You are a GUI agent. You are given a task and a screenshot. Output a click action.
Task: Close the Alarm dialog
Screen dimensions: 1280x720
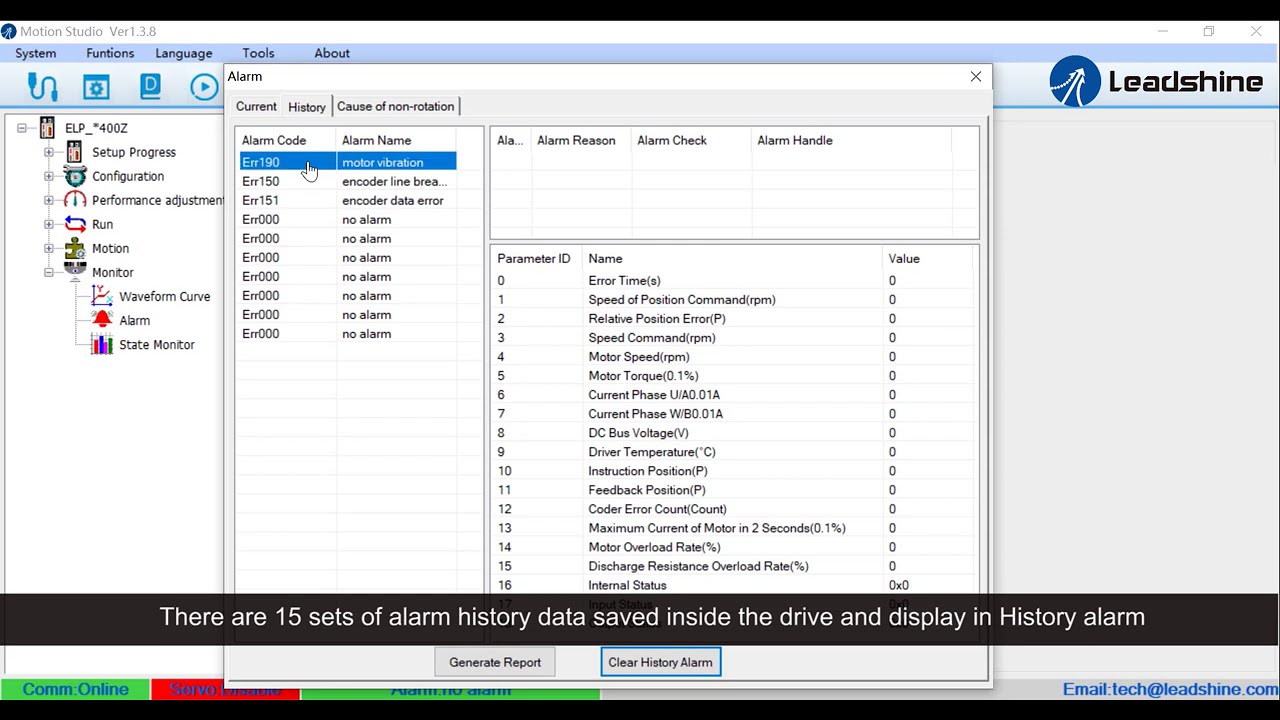(x=976, y=76)
